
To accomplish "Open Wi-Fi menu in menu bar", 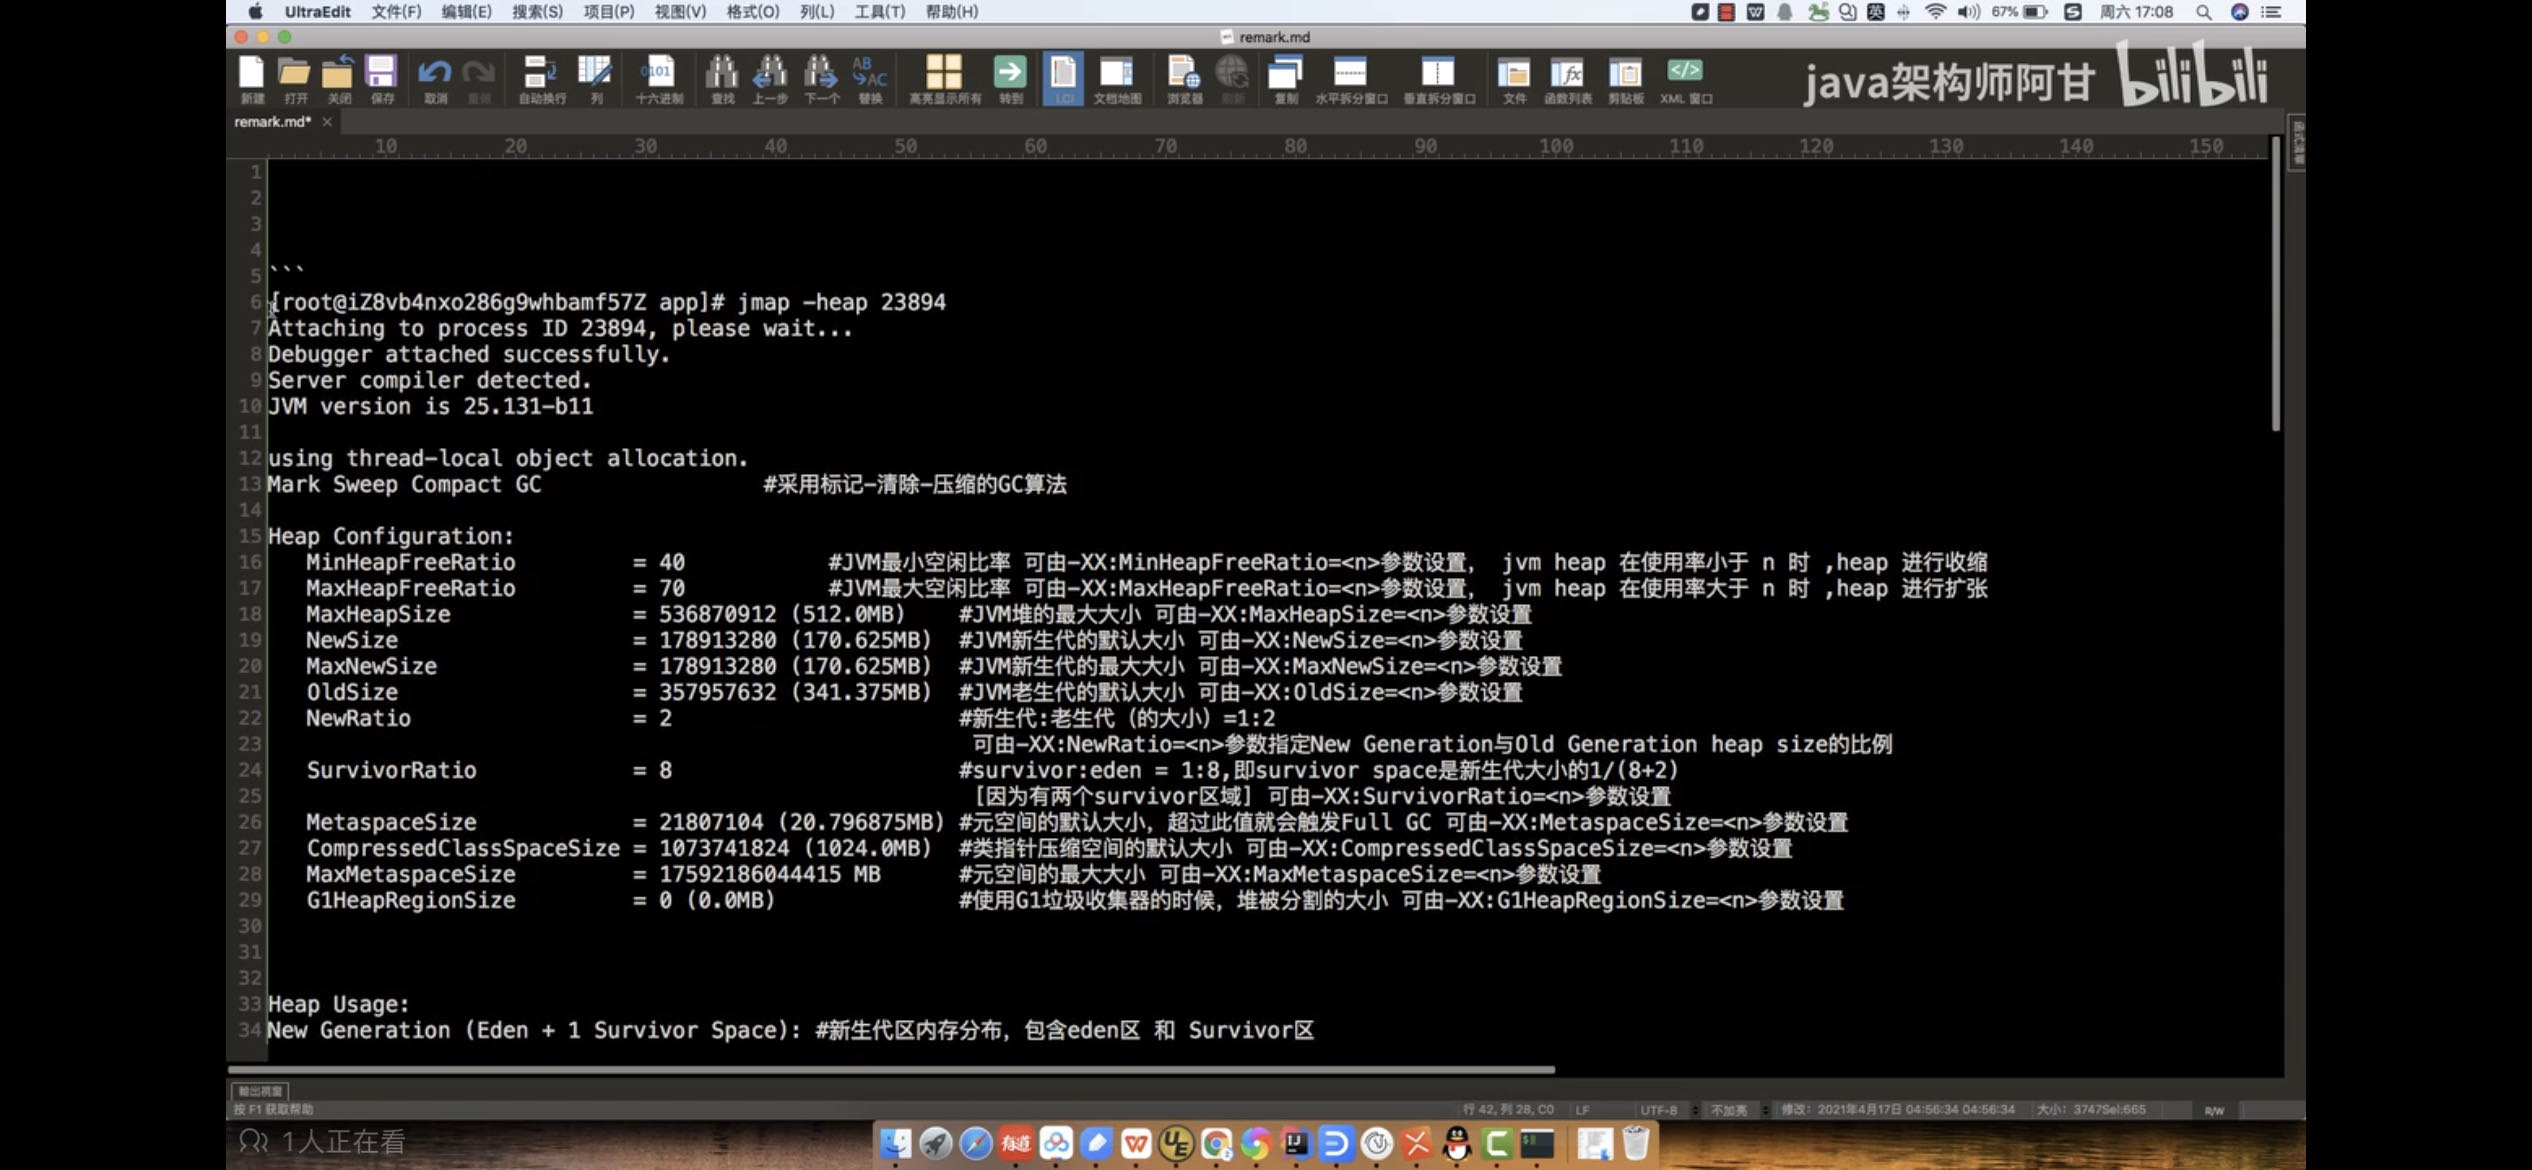I will tap(1936, 12).
